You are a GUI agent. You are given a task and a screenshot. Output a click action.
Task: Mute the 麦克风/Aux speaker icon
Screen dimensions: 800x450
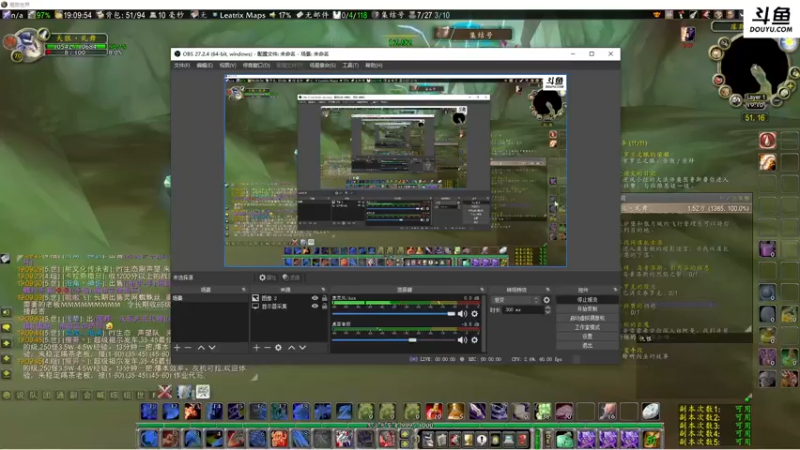(x=462, y=314)
